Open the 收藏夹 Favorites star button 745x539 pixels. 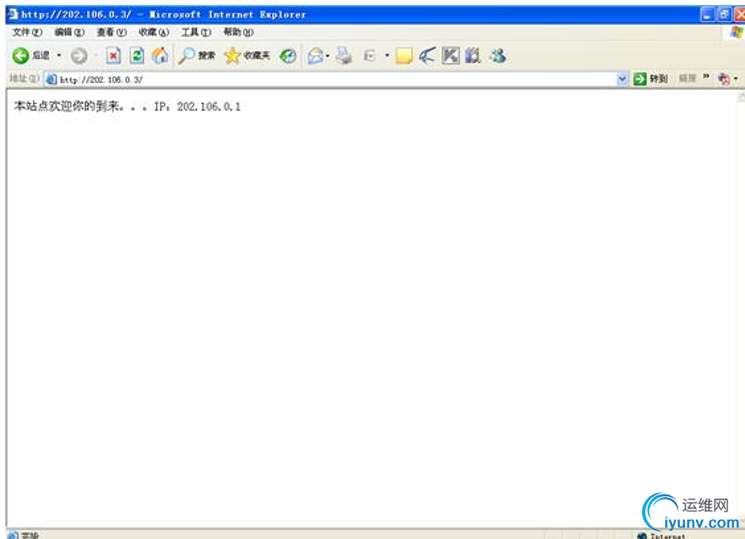247,56
